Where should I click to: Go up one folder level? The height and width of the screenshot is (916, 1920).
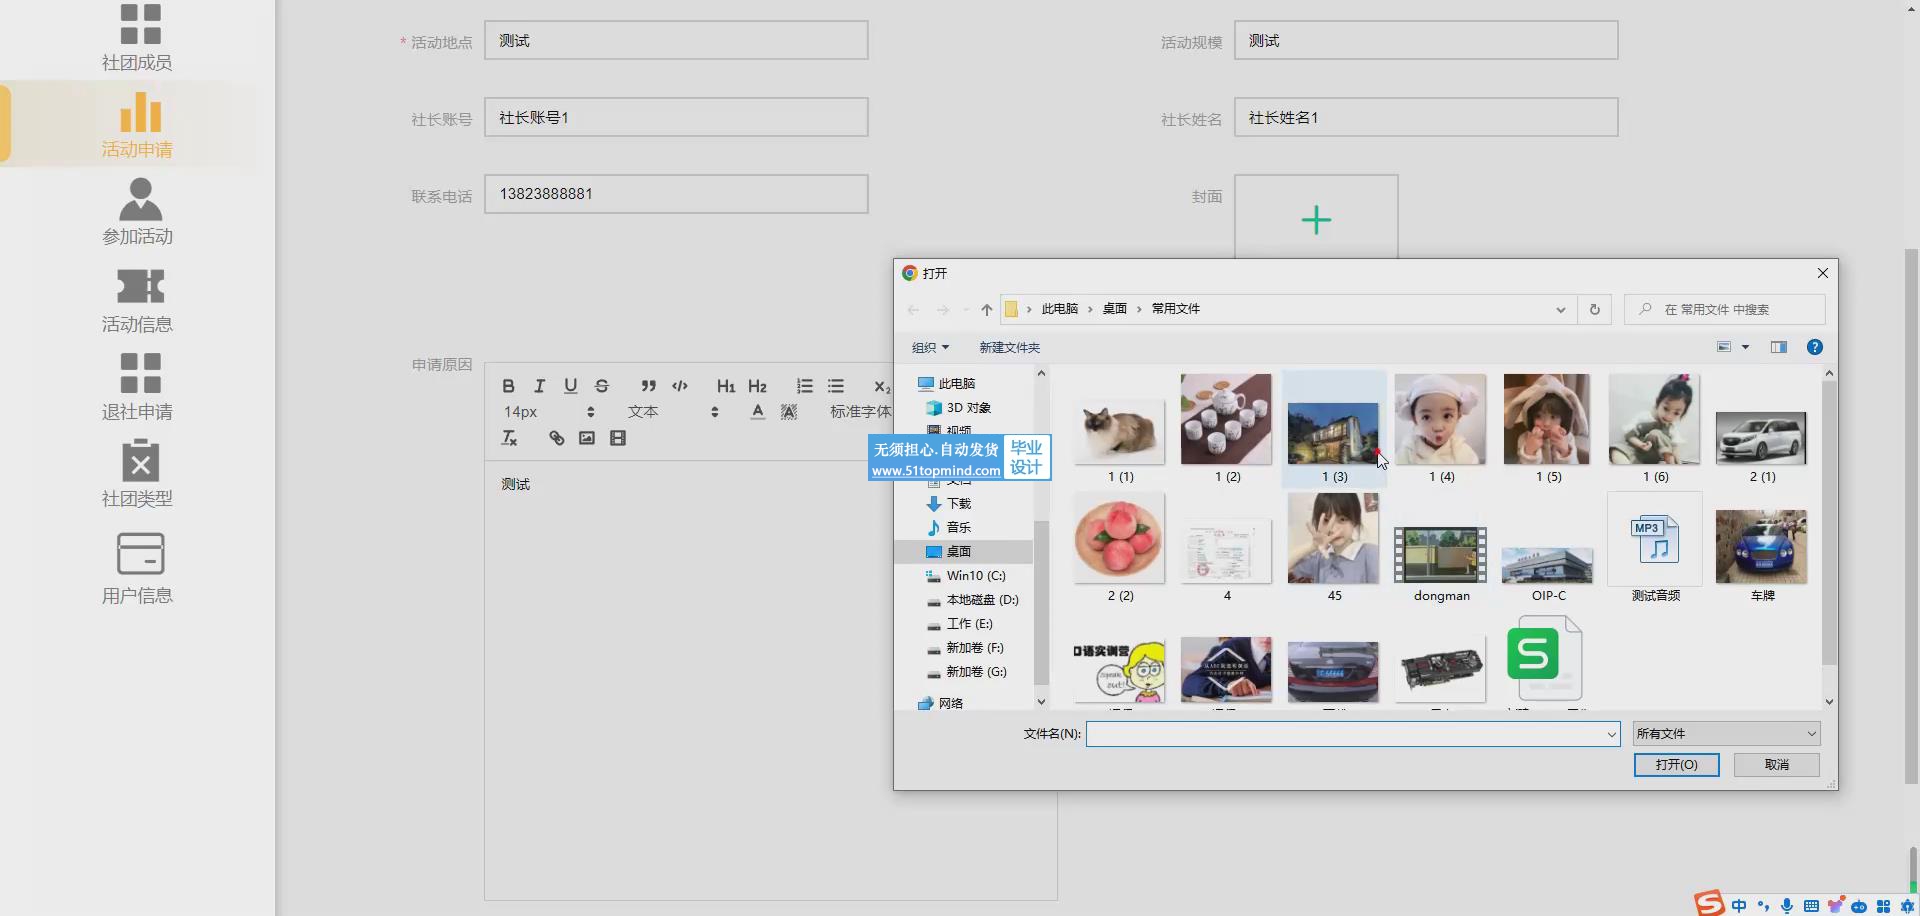(986, 310)
